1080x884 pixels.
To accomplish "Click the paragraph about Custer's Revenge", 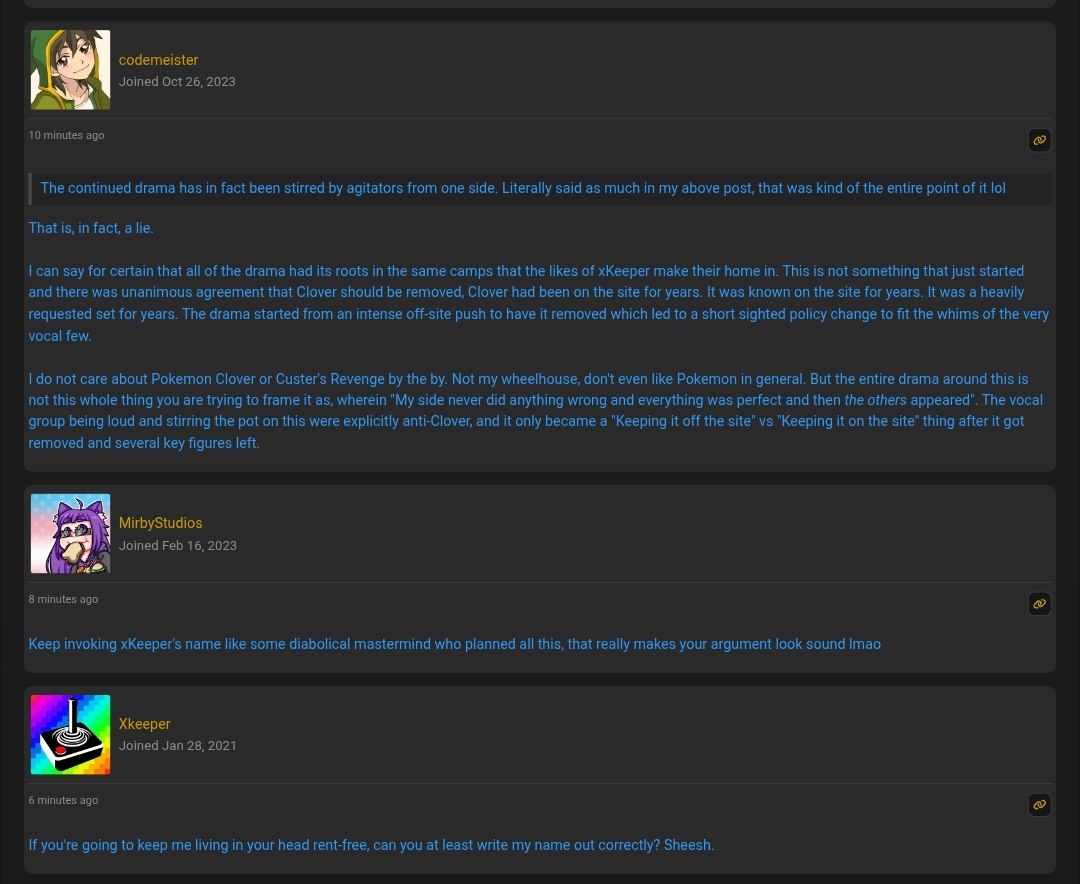I will [536, 411].
